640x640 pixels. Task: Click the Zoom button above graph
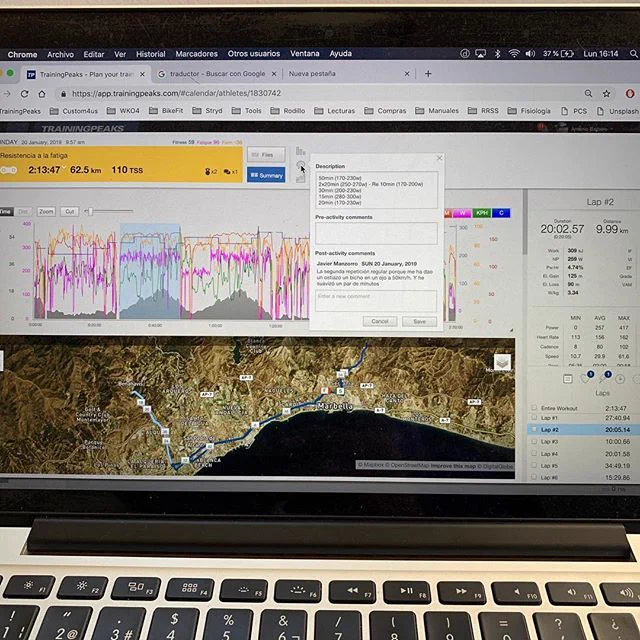click(46, 211)
